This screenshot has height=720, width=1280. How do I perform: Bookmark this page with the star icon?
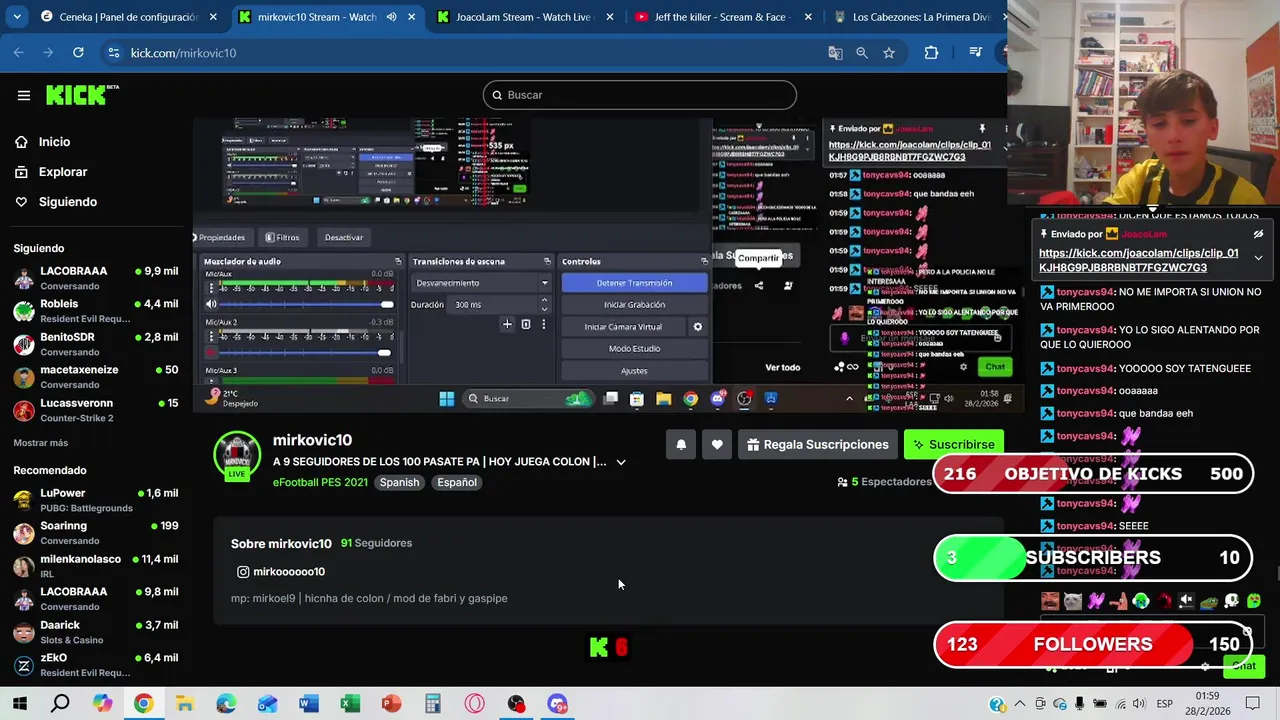889,53
